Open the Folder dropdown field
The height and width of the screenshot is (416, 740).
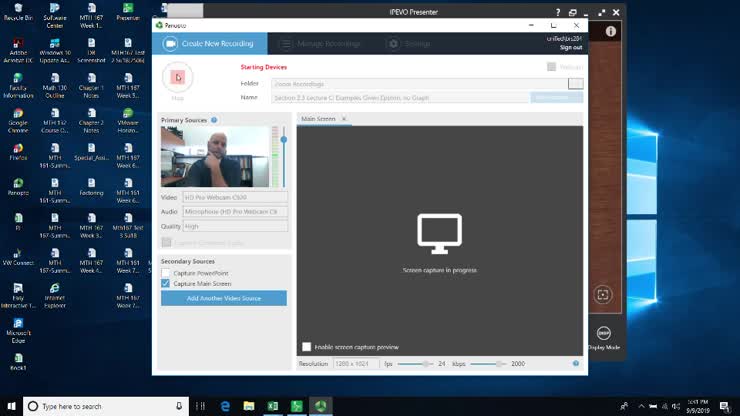420,84
